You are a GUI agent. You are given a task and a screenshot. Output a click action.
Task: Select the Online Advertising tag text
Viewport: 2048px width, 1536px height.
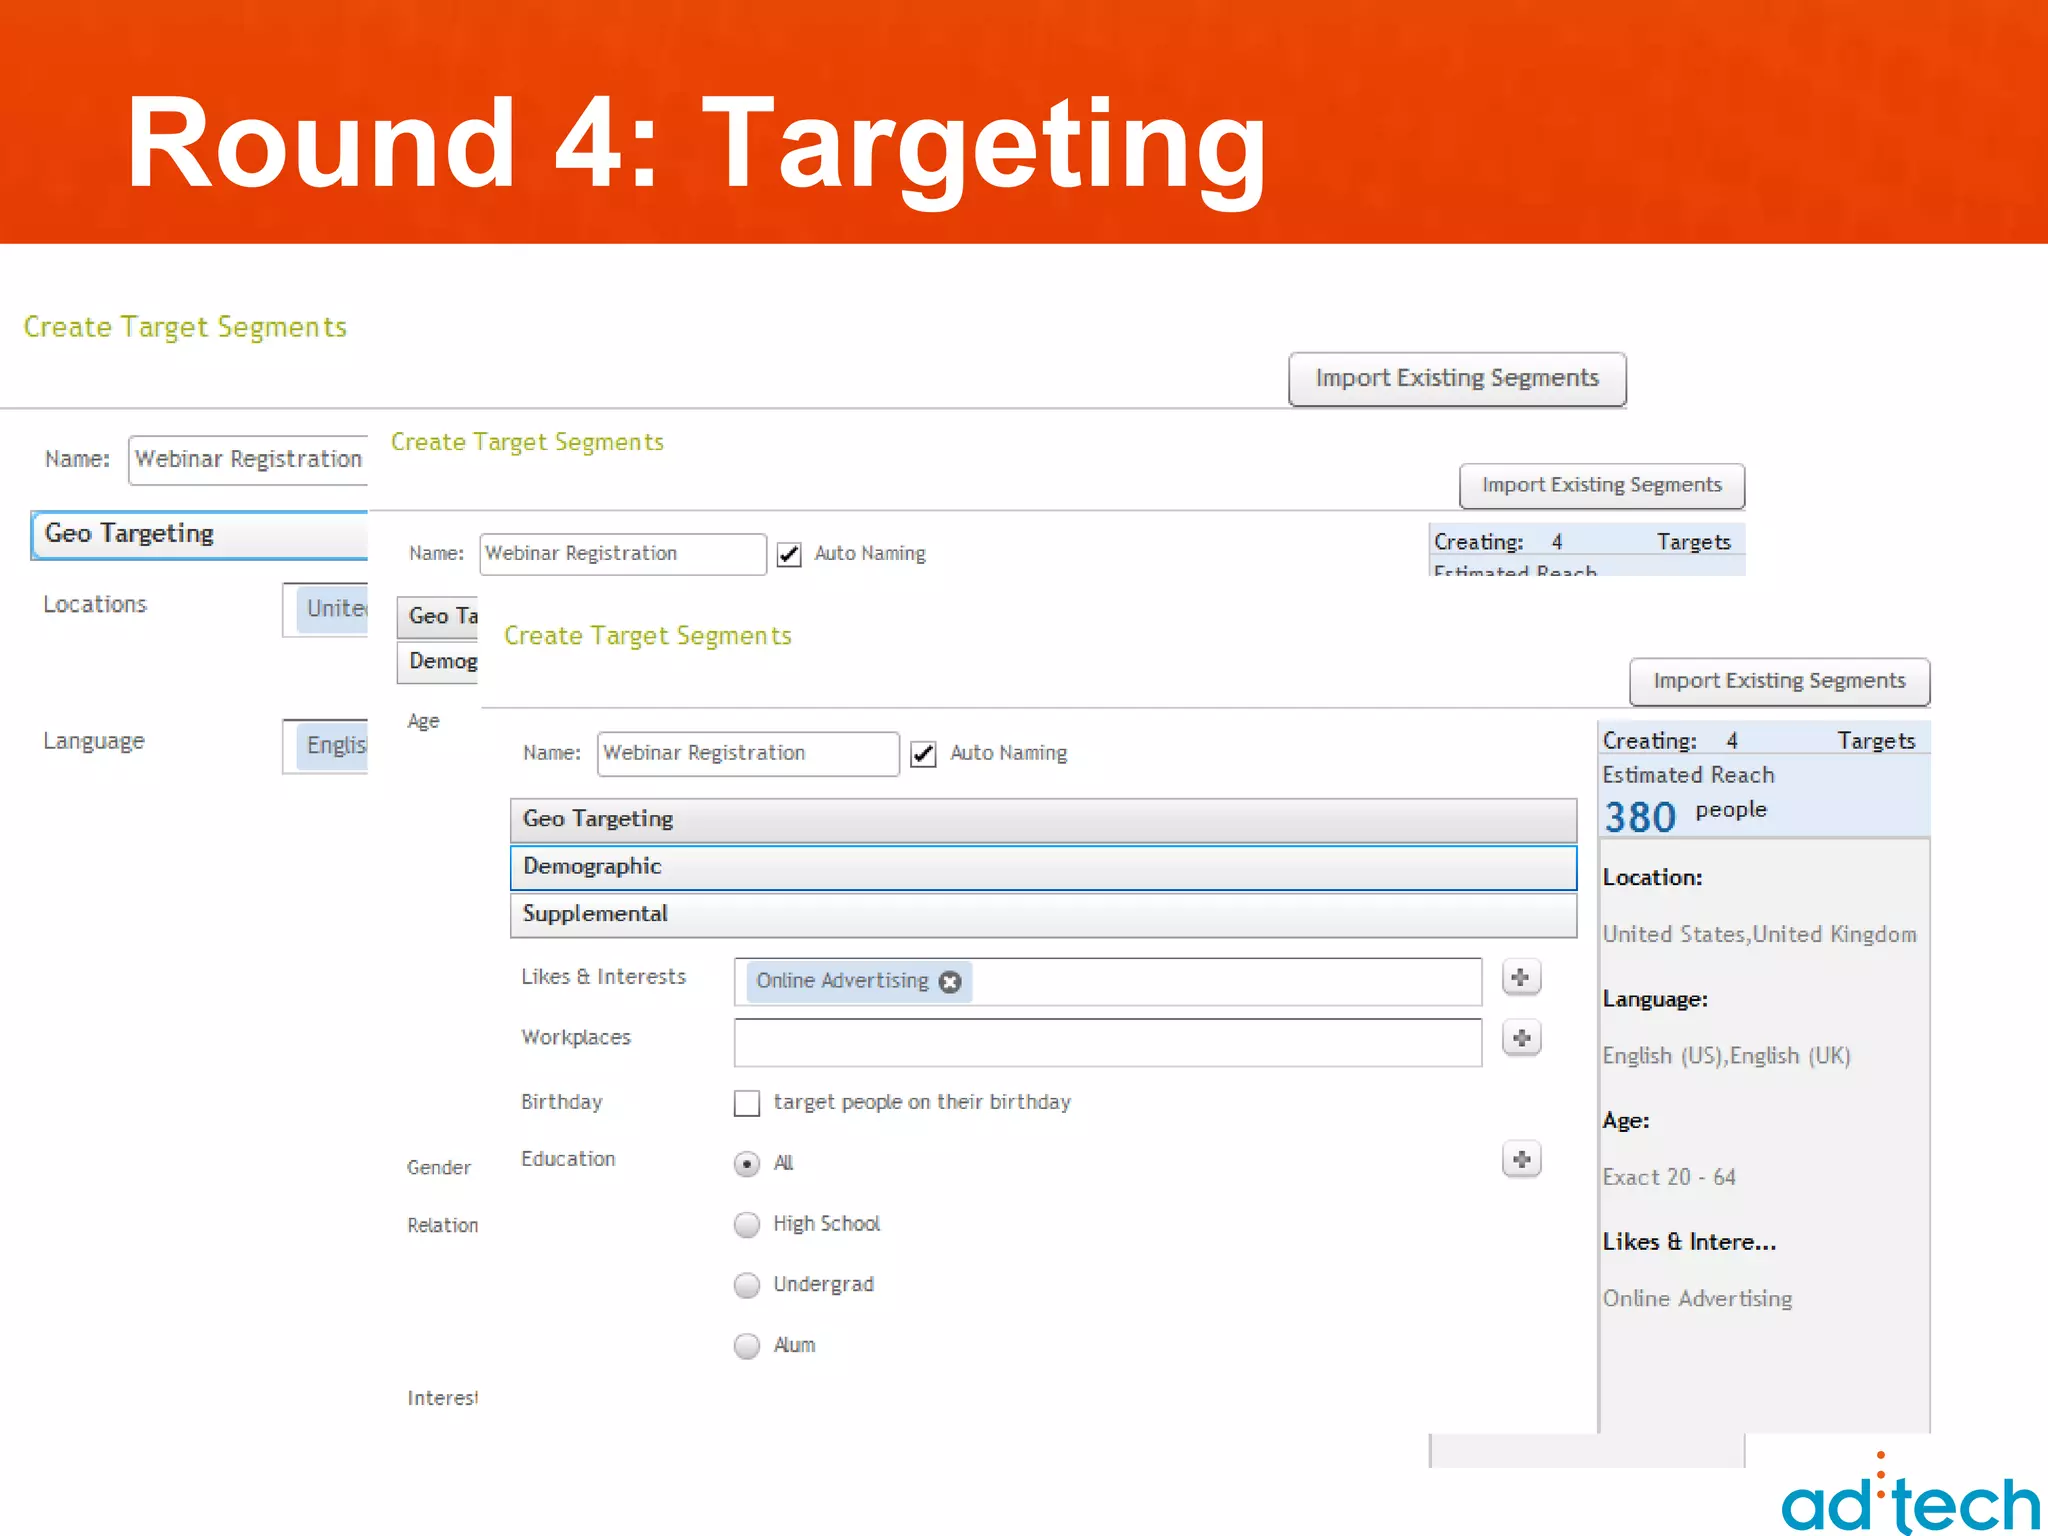[842, 981]
